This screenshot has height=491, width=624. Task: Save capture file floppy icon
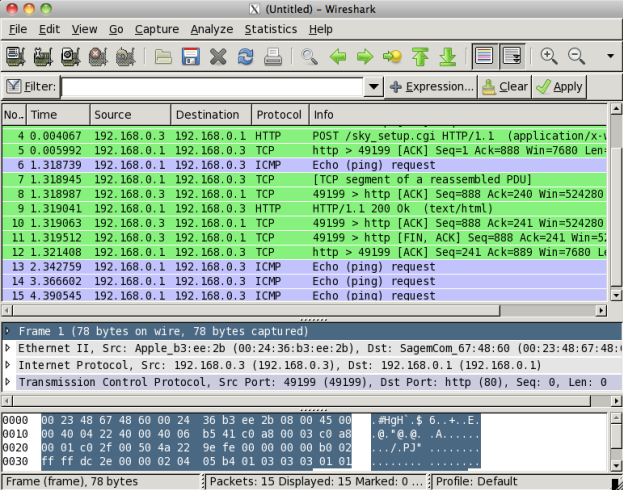[191, 56]
